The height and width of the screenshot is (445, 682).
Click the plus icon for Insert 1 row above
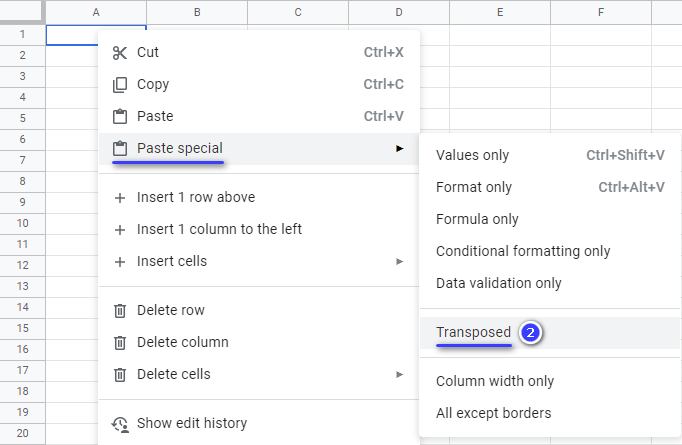[x=120, y=198]
